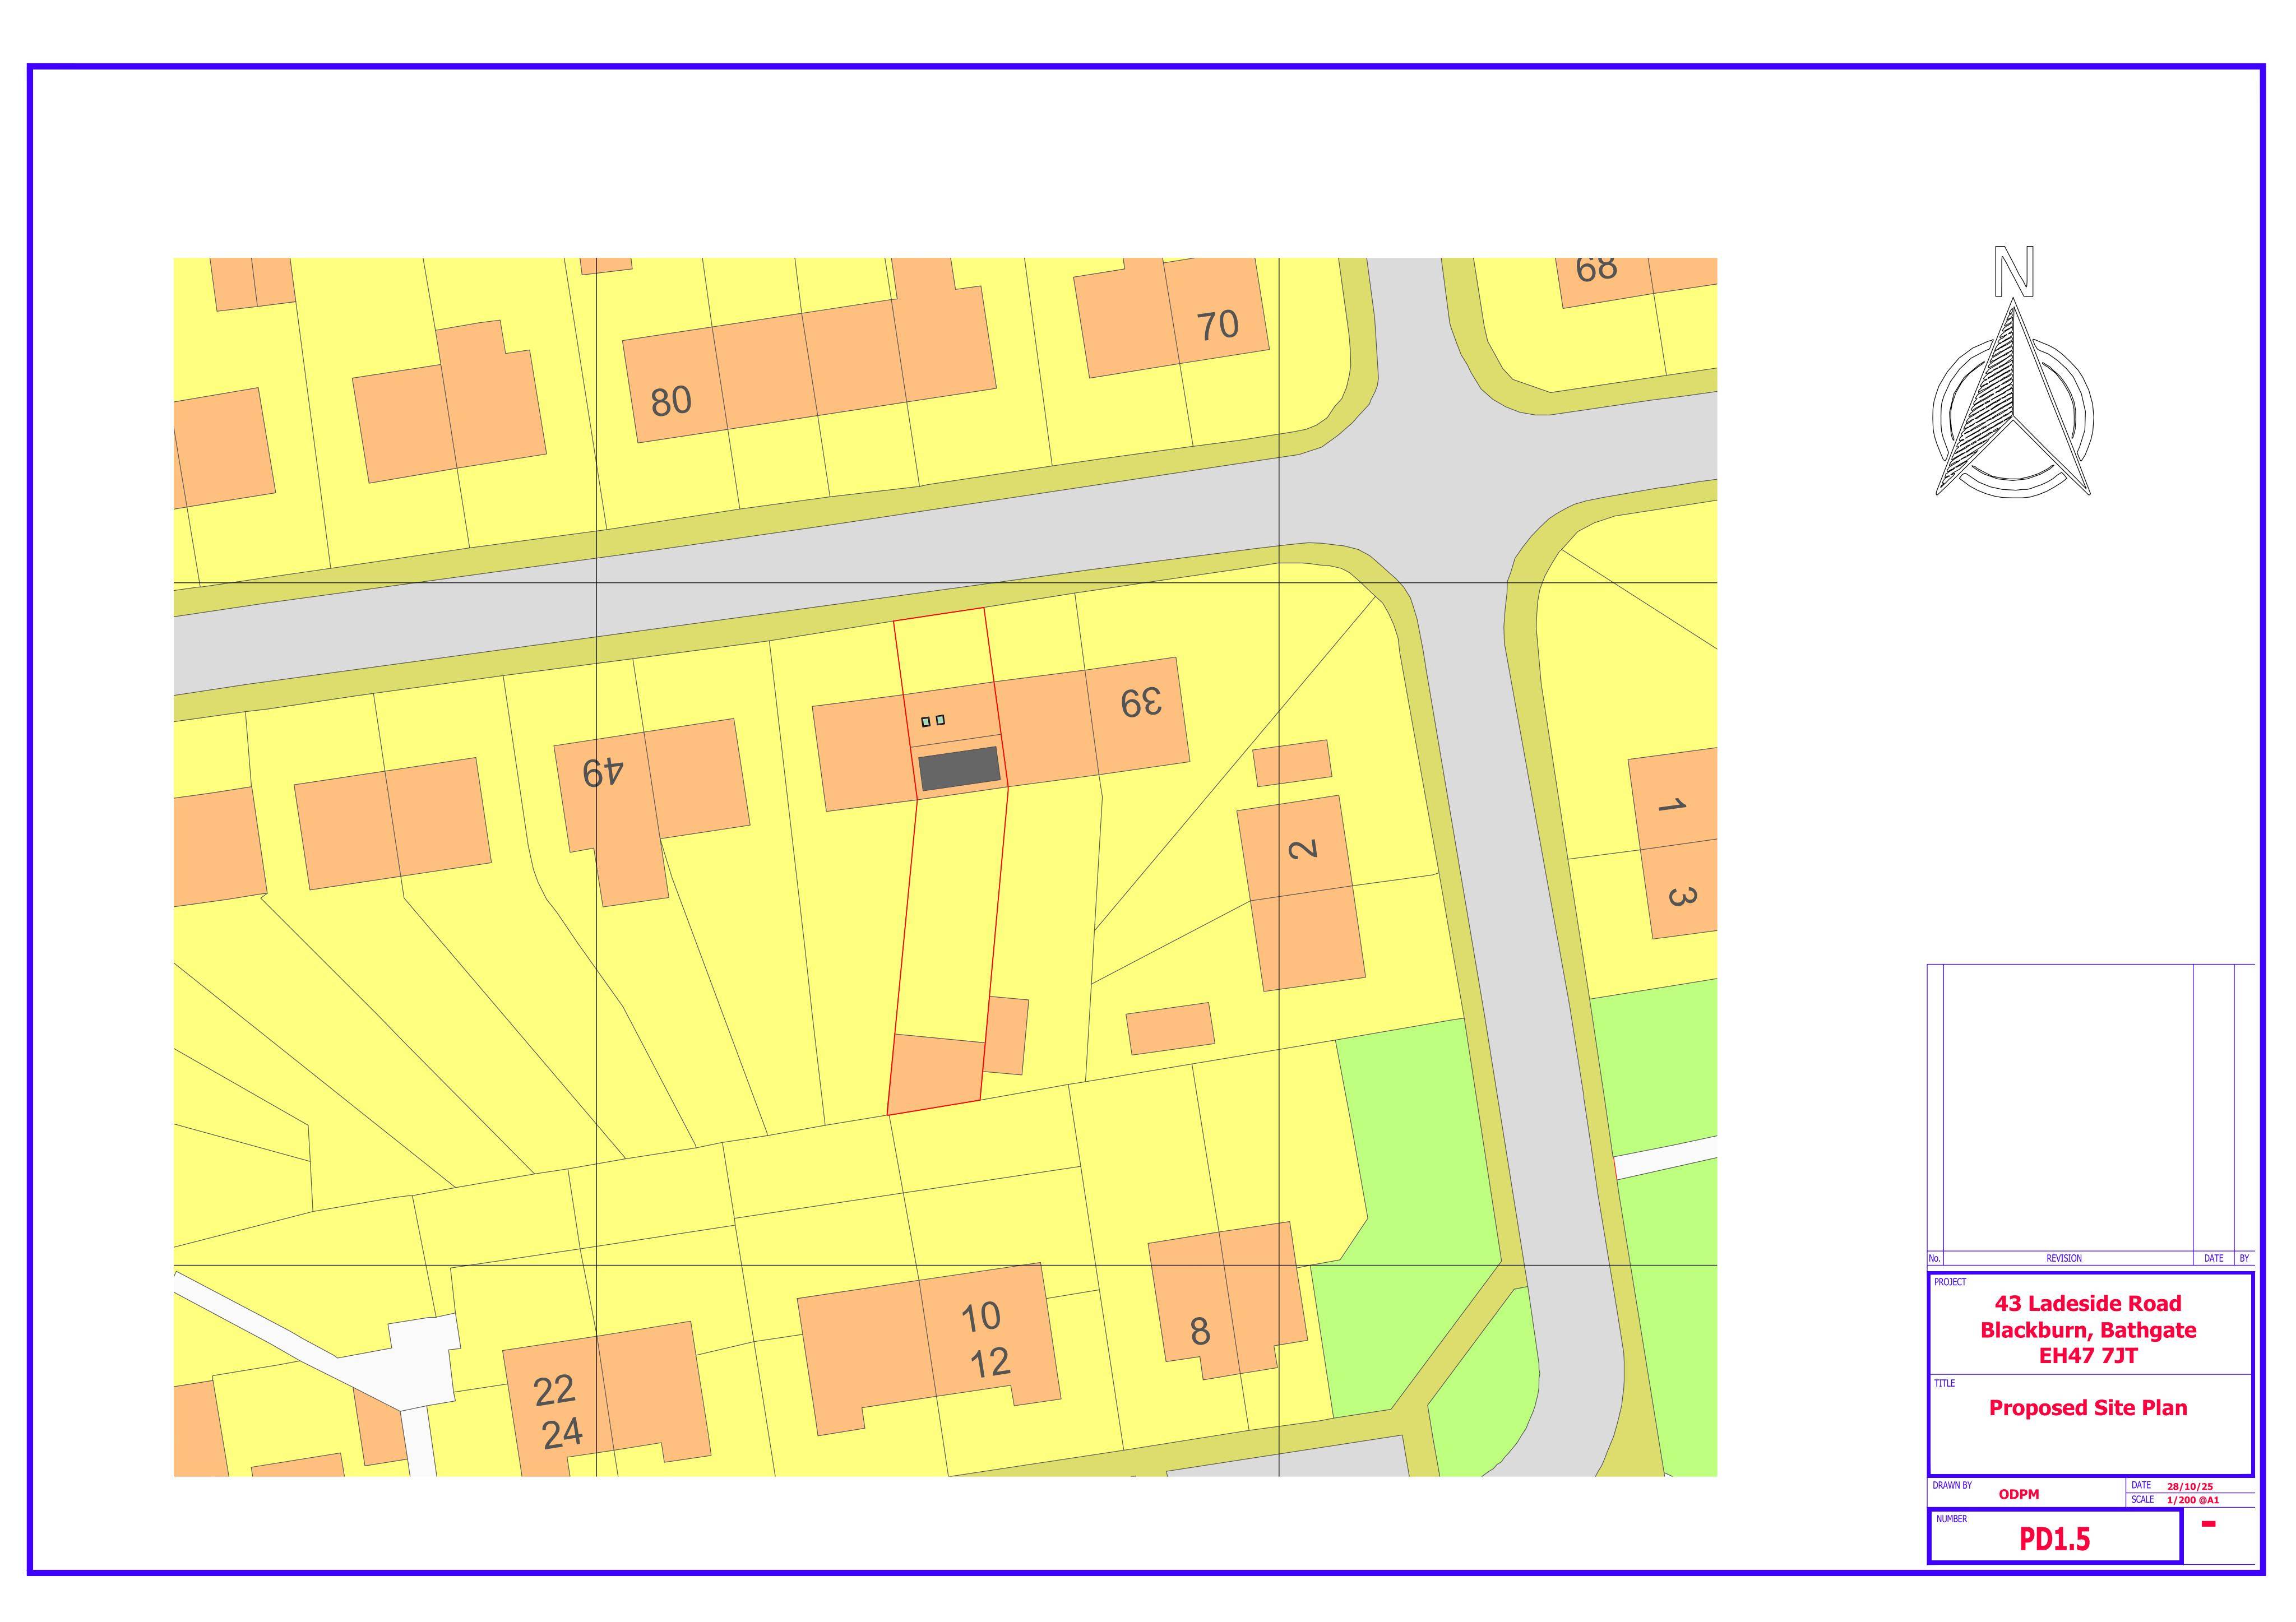
Task: Click house number "70" on the map
Action: [x=1217, y=325]
